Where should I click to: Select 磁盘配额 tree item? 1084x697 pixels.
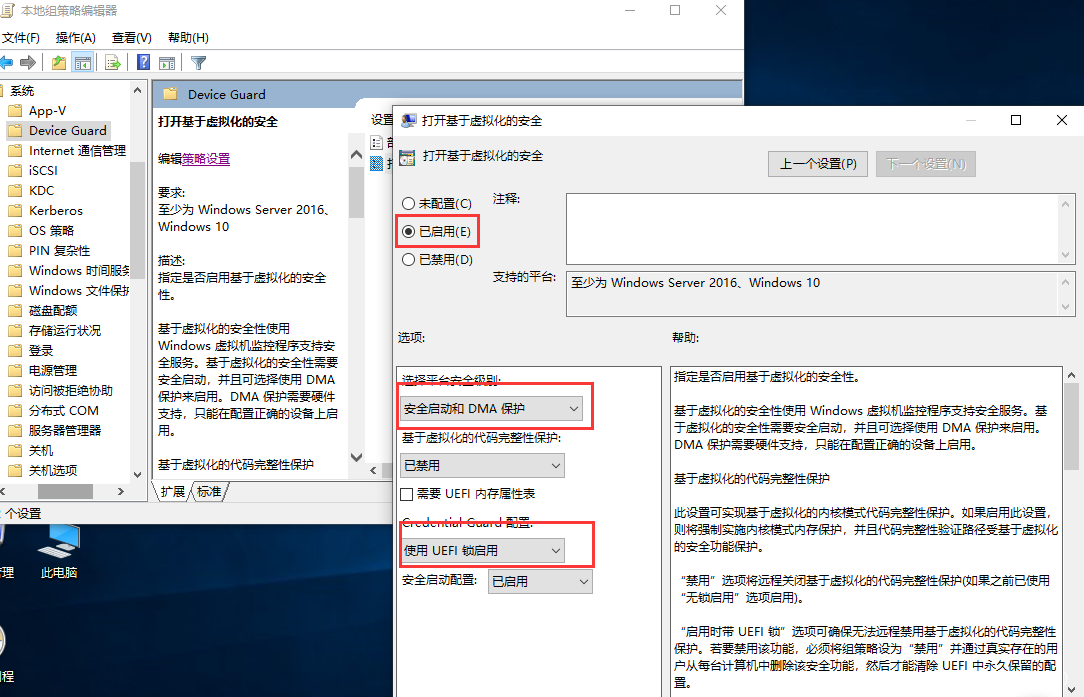(53, 310)
